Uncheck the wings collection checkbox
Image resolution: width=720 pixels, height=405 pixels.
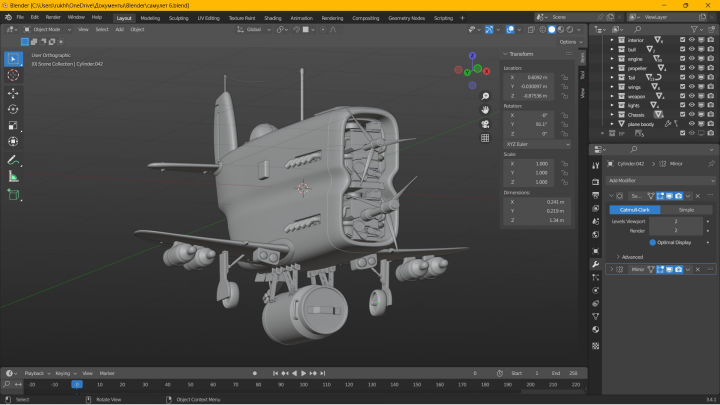click(682, 87)
